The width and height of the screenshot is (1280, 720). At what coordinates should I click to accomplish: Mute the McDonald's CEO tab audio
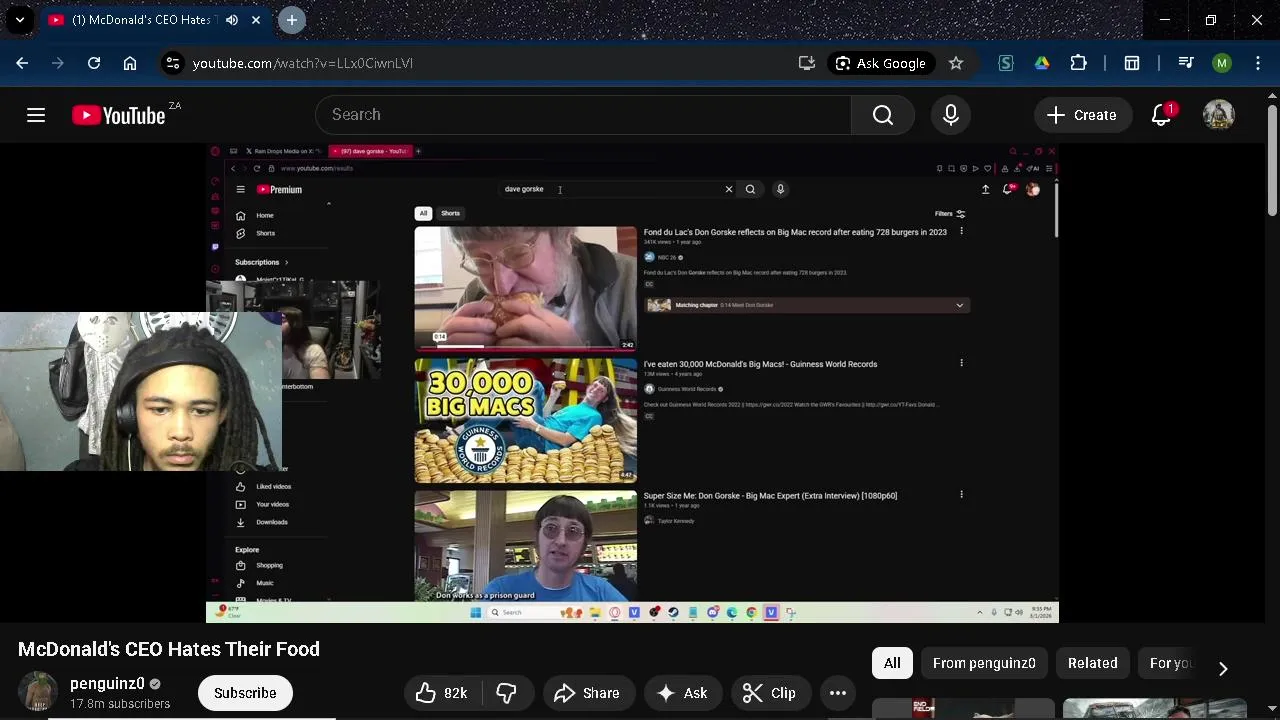232,20
